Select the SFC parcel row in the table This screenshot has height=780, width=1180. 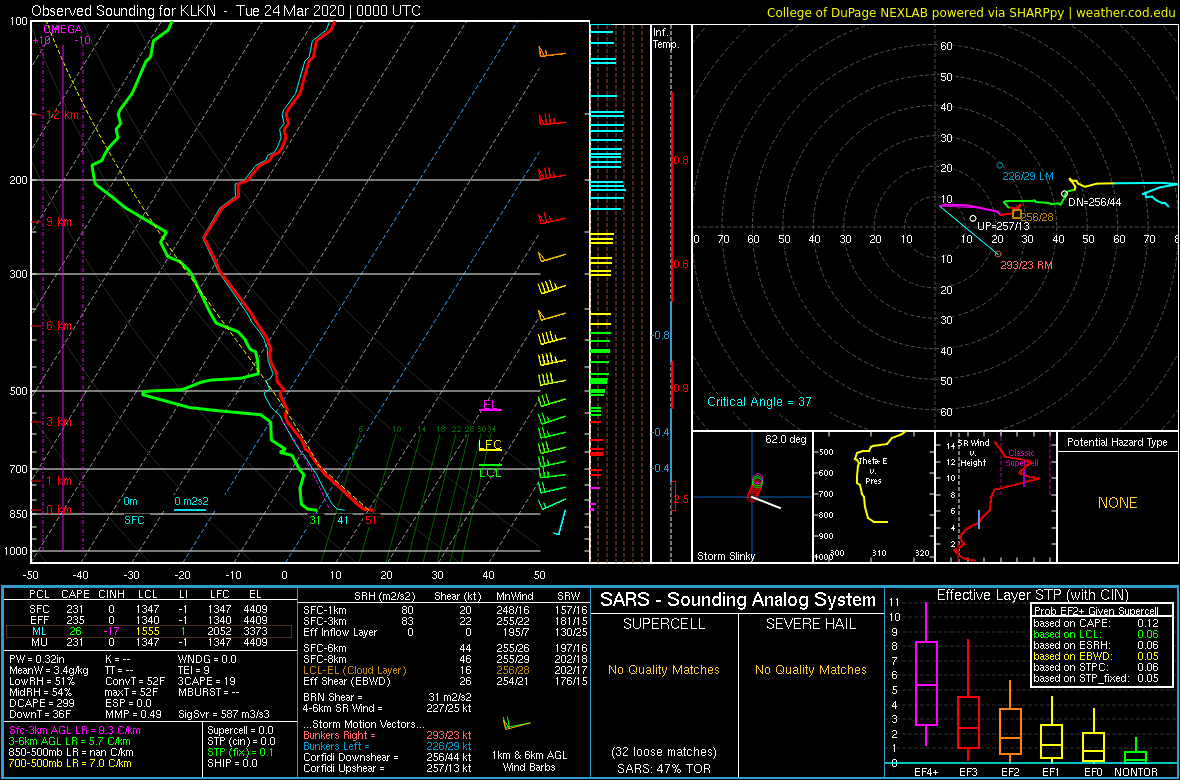[x=150, y=609]
